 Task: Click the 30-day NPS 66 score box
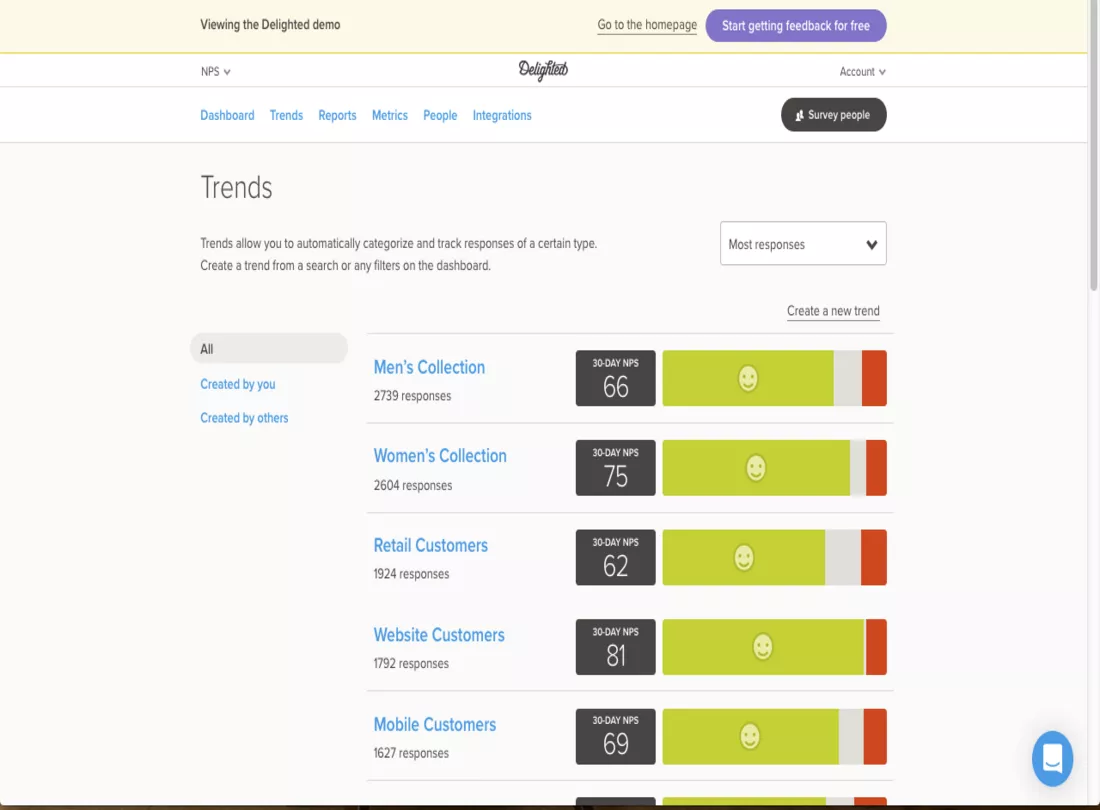click(x=615, y=378)
